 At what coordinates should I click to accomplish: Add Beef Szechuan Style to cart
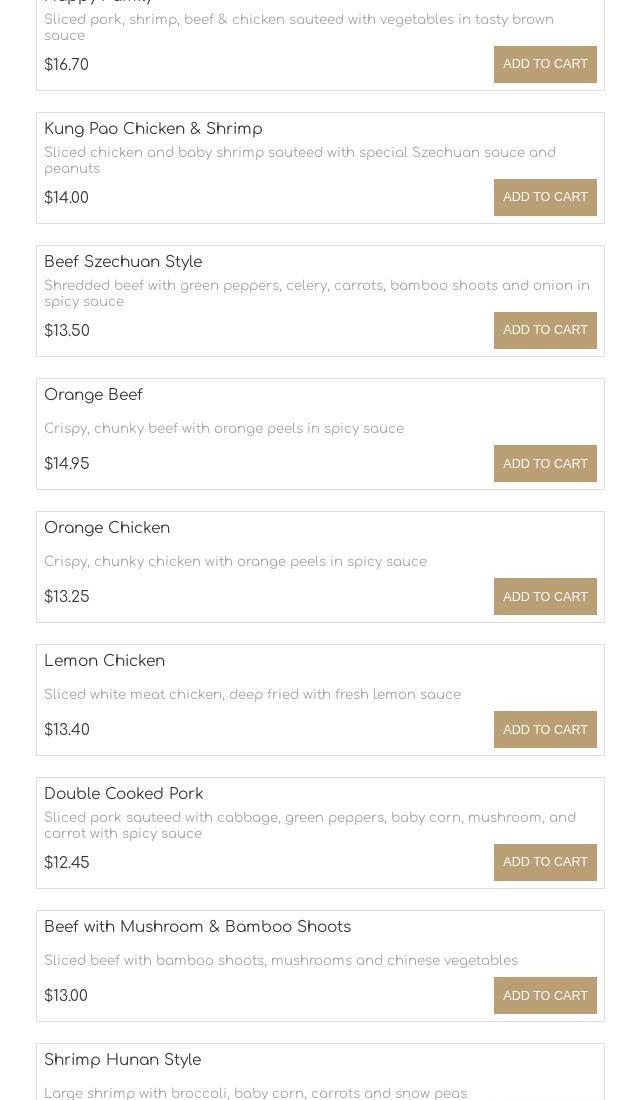coord(545,330)
